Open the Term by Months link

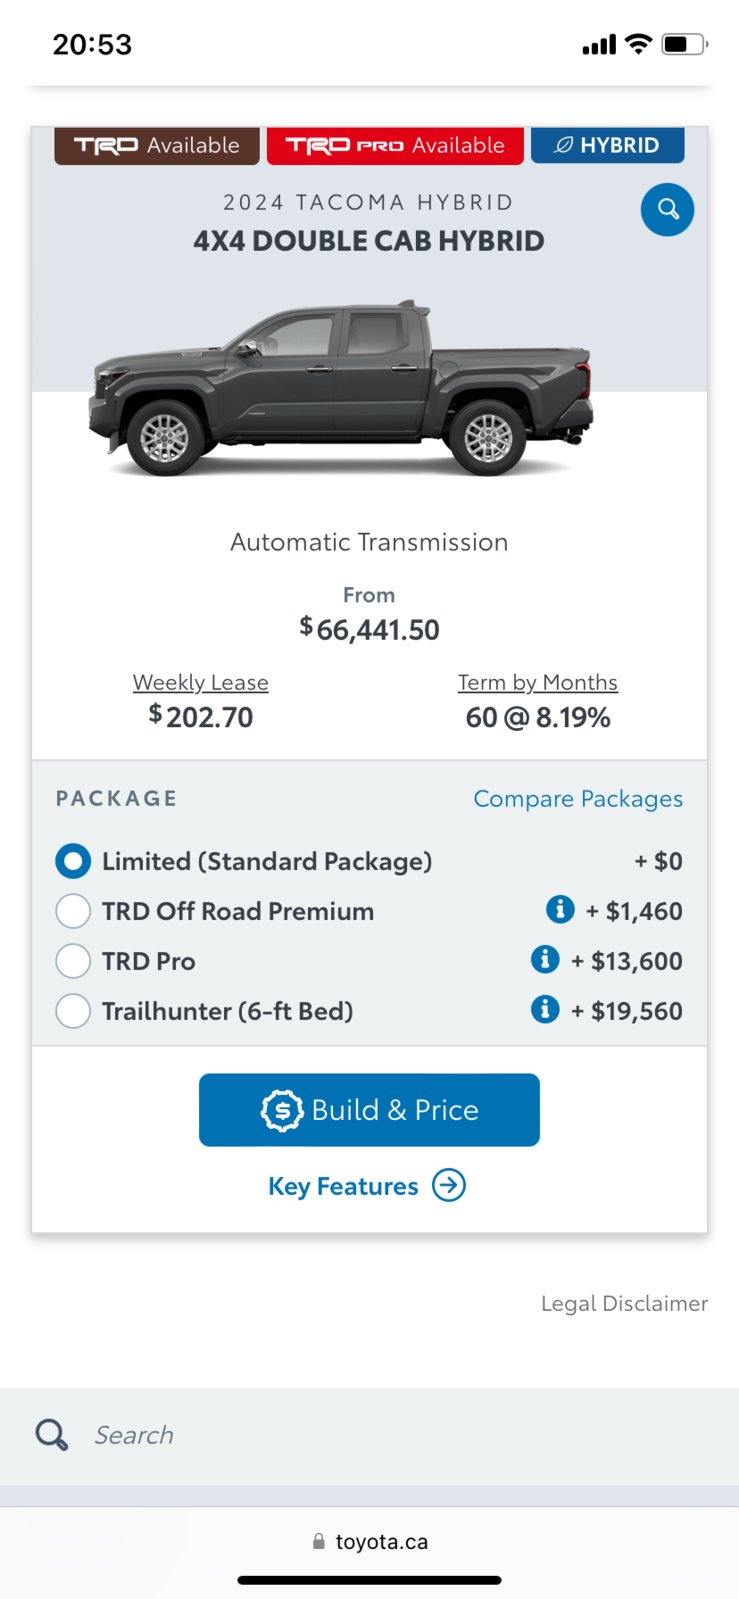point(538,682)
